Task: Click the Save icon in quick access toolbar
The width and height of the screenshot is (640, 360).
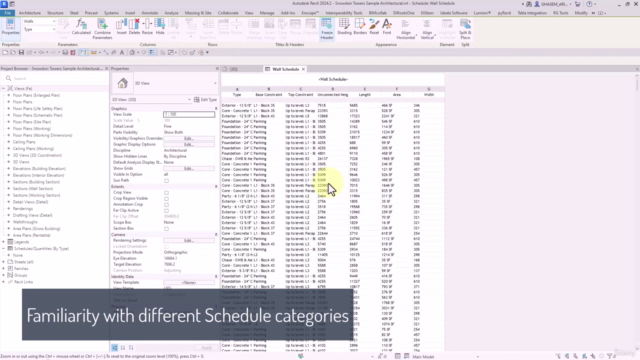Action: pyautogui.click(x=21, y=53)
